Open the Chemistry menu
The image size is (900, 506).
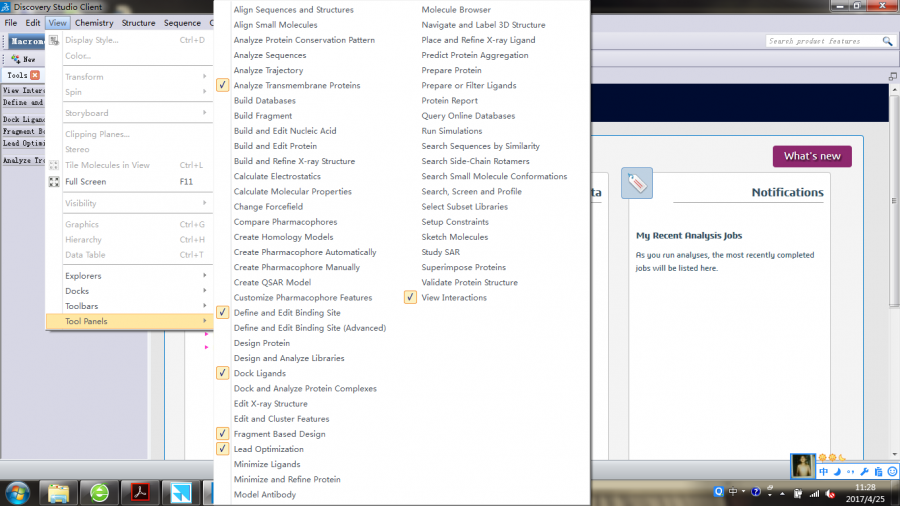(94, 23)
